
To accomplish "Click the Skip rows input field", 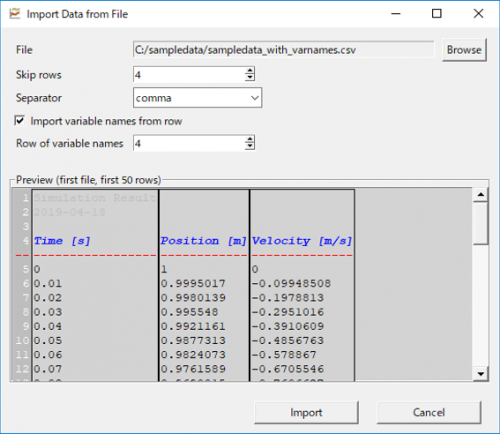I will pos(189,75).
